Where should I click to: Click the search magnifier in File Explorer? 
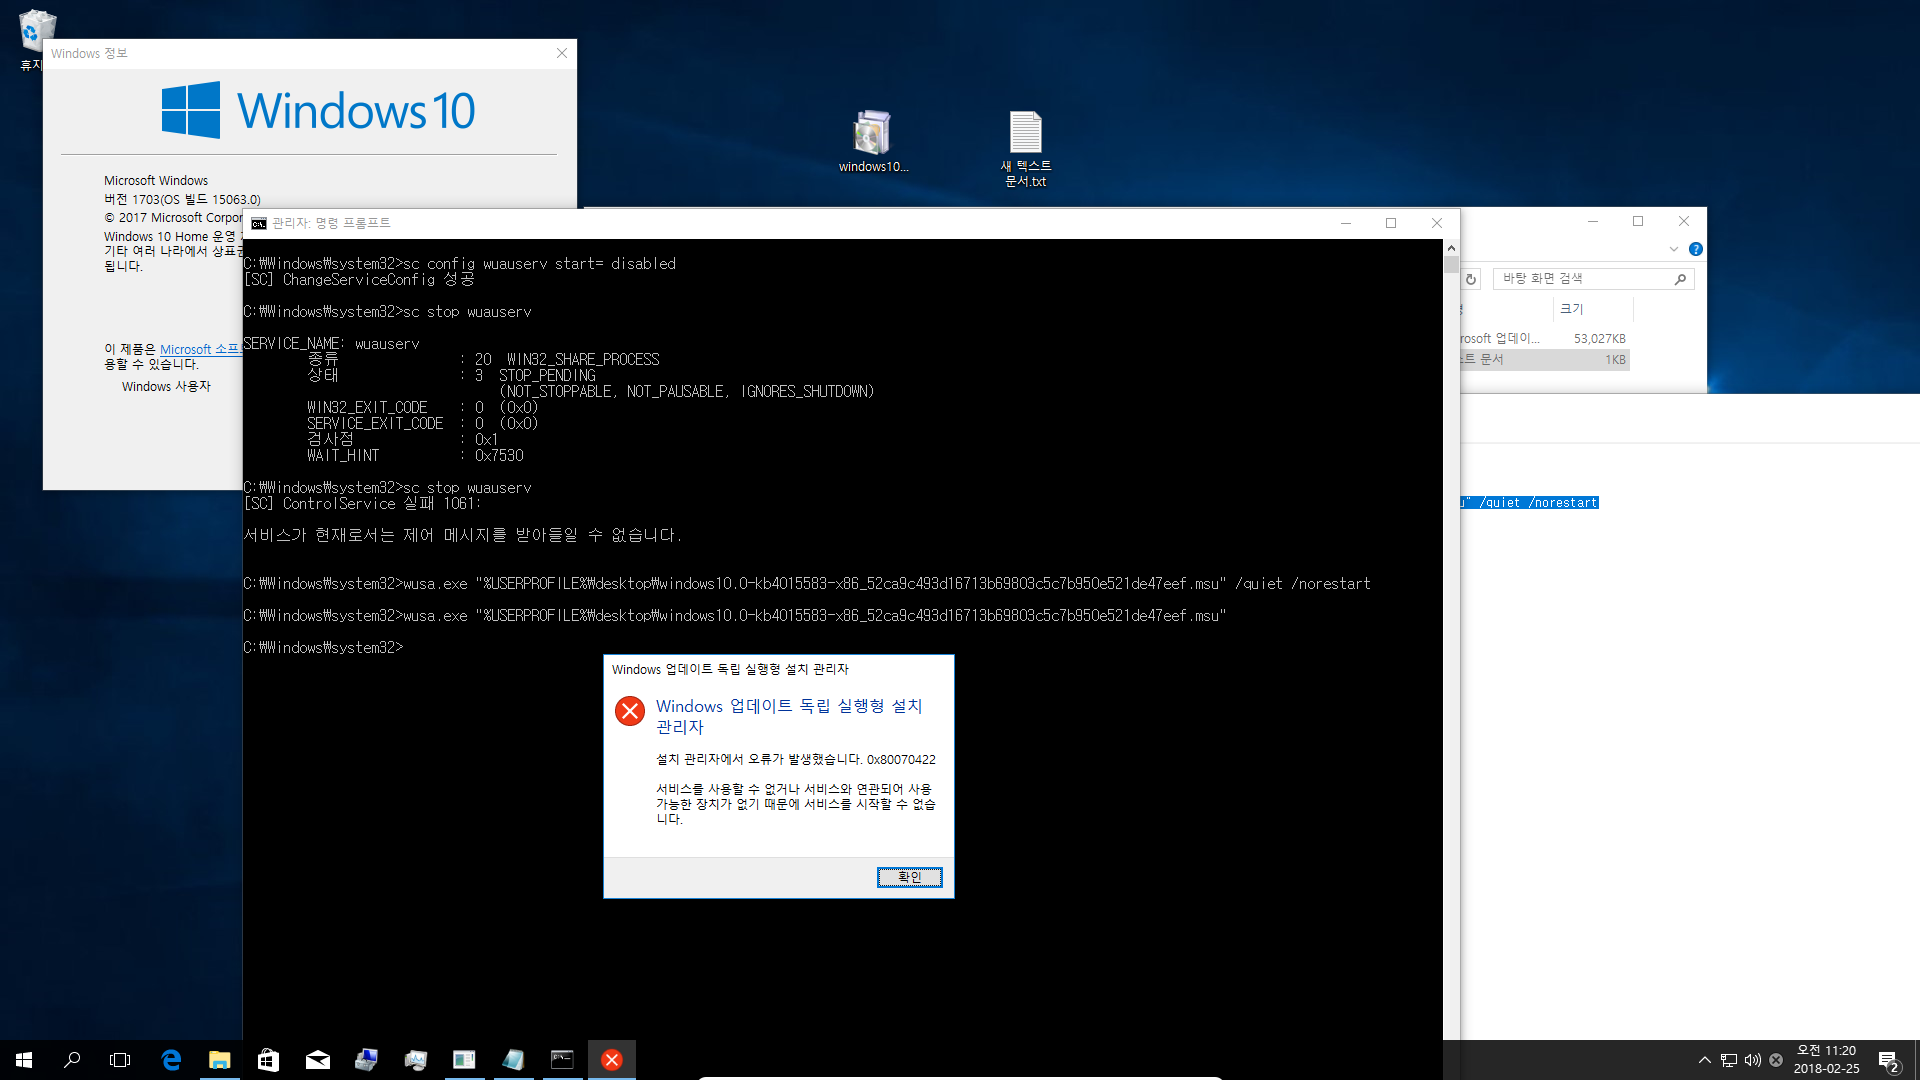pyautogui.click(x=1680, y=279)
